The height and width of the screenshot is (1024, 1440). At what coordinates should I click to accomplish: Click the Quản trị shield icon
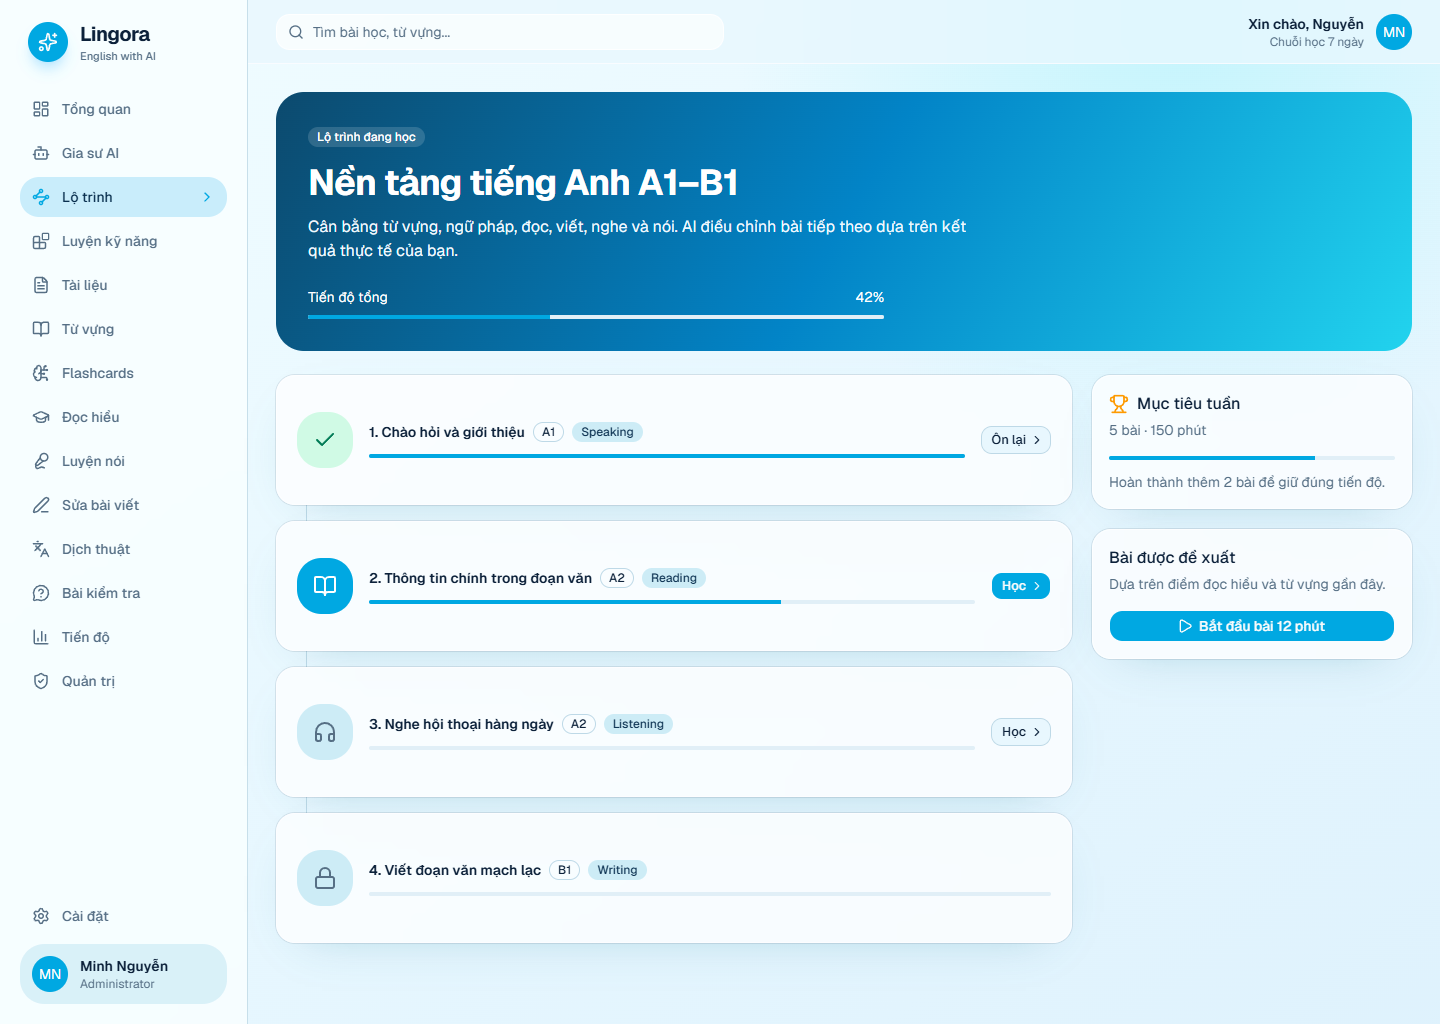point(41,681)
